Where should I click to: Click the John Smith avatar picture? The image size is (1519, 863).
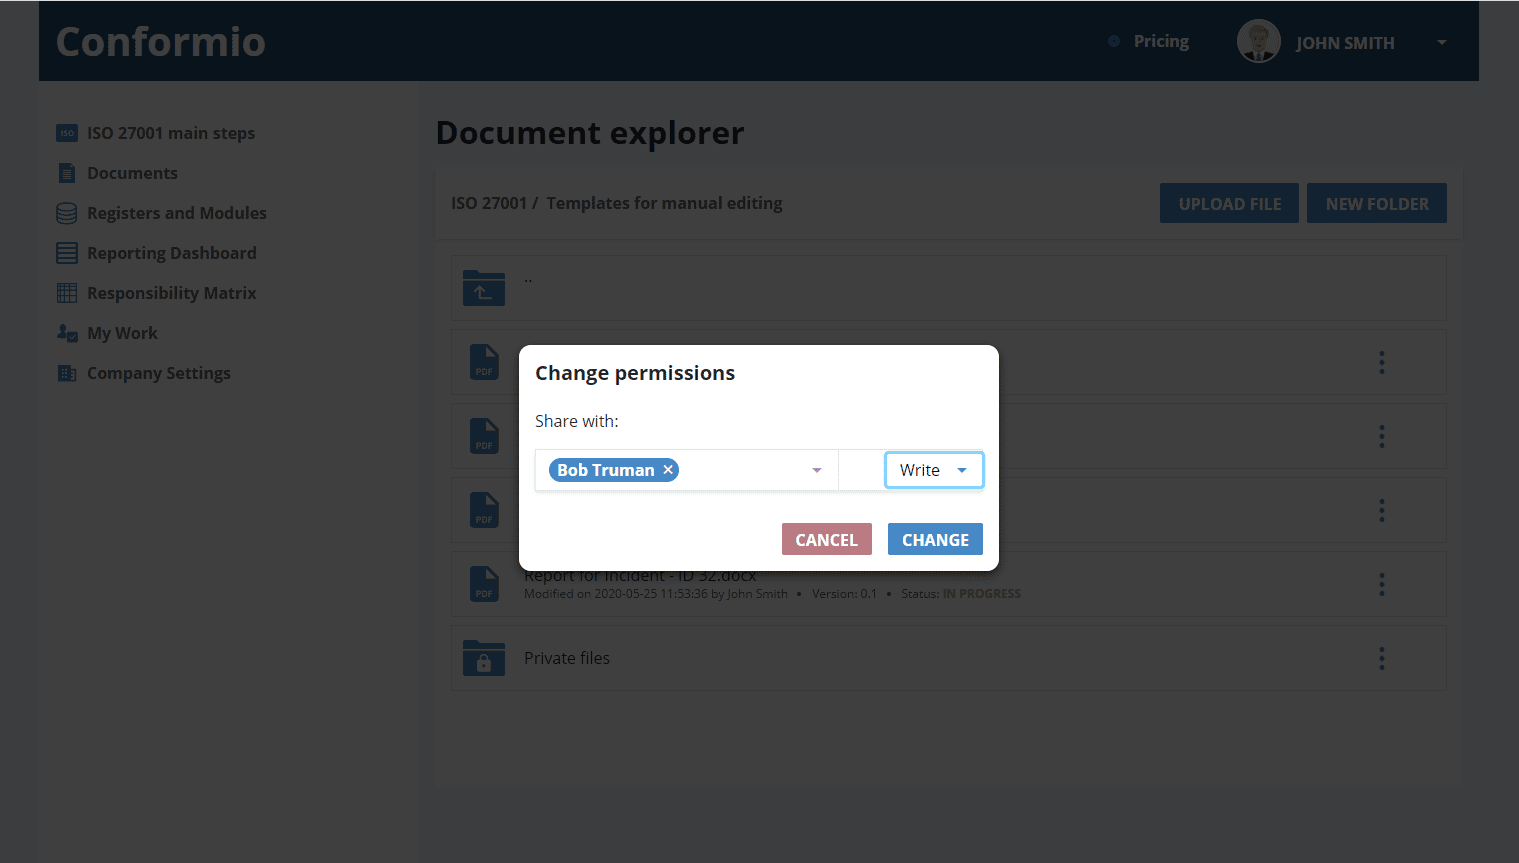pos(1258,41)
